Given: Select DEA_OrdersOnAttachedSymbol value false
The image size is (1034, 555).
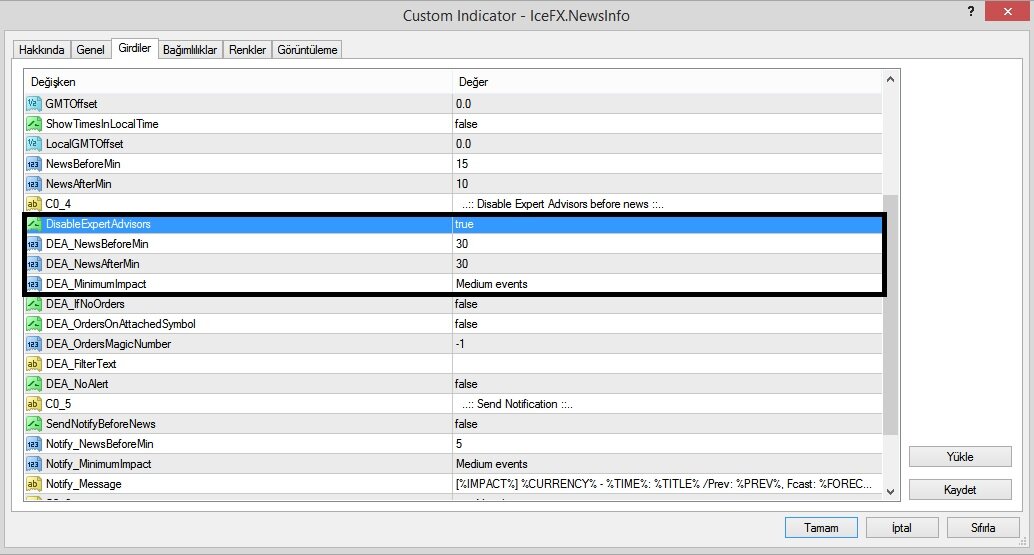Looking at the screenshot, I should tap(466, 324).
